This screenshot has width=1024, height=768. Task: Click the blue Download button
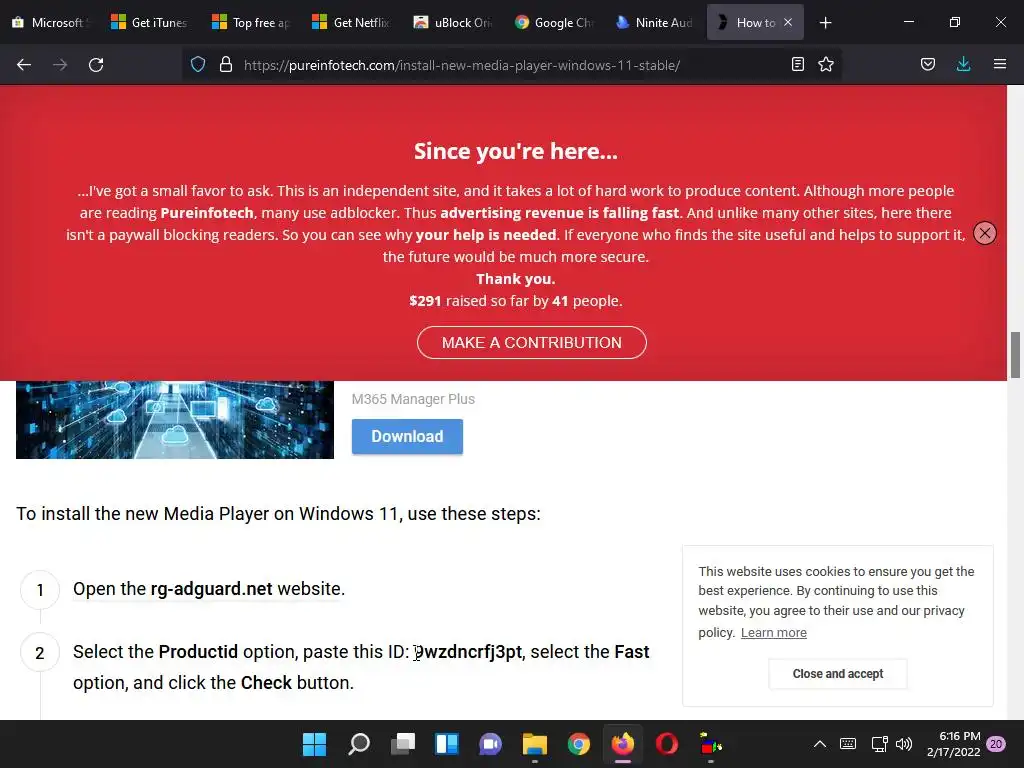(x=407, y=436)
